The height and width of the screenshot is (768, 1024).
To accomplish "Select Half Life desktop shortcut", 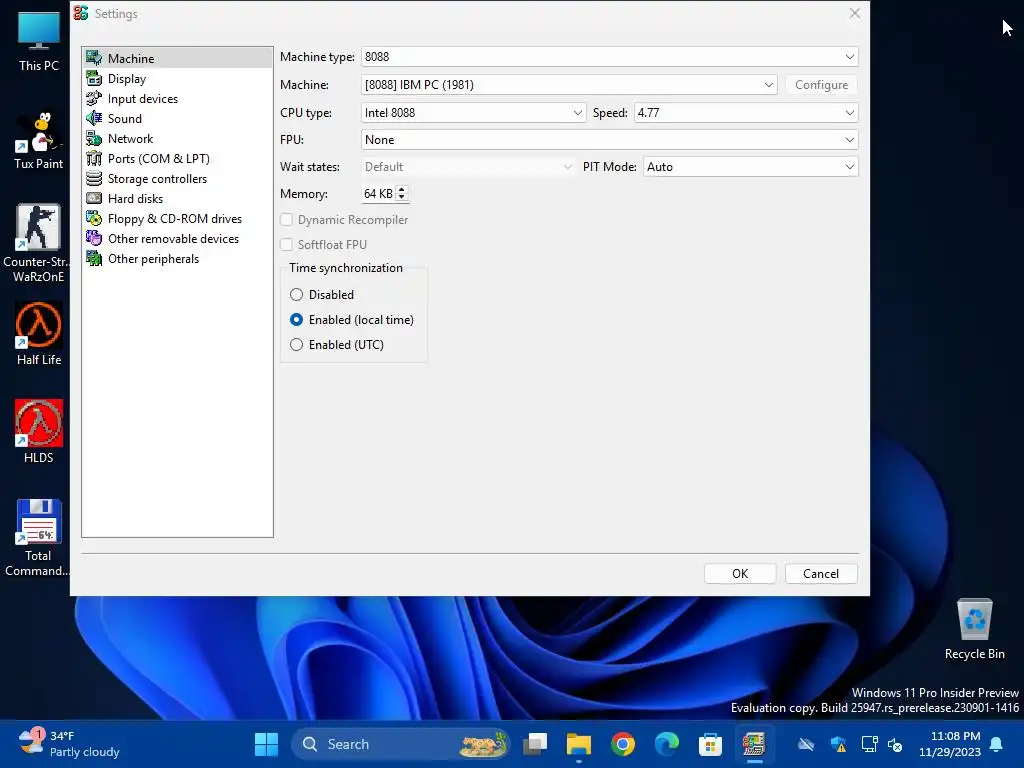I will tap(39, 333).
